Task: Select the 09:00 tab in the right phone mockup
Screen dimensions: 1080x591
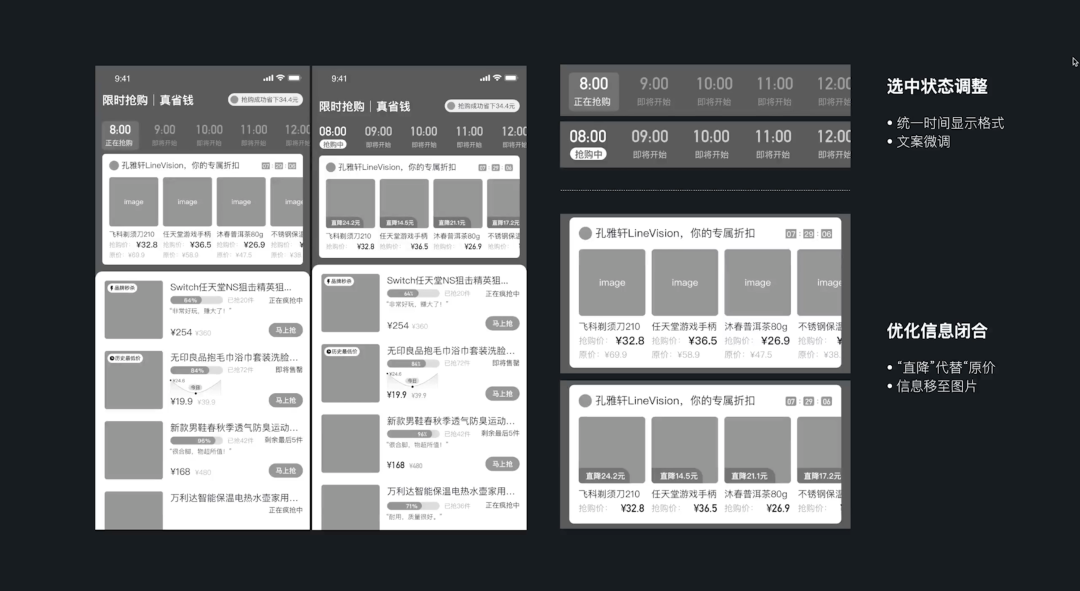Action: coord(378,136)
